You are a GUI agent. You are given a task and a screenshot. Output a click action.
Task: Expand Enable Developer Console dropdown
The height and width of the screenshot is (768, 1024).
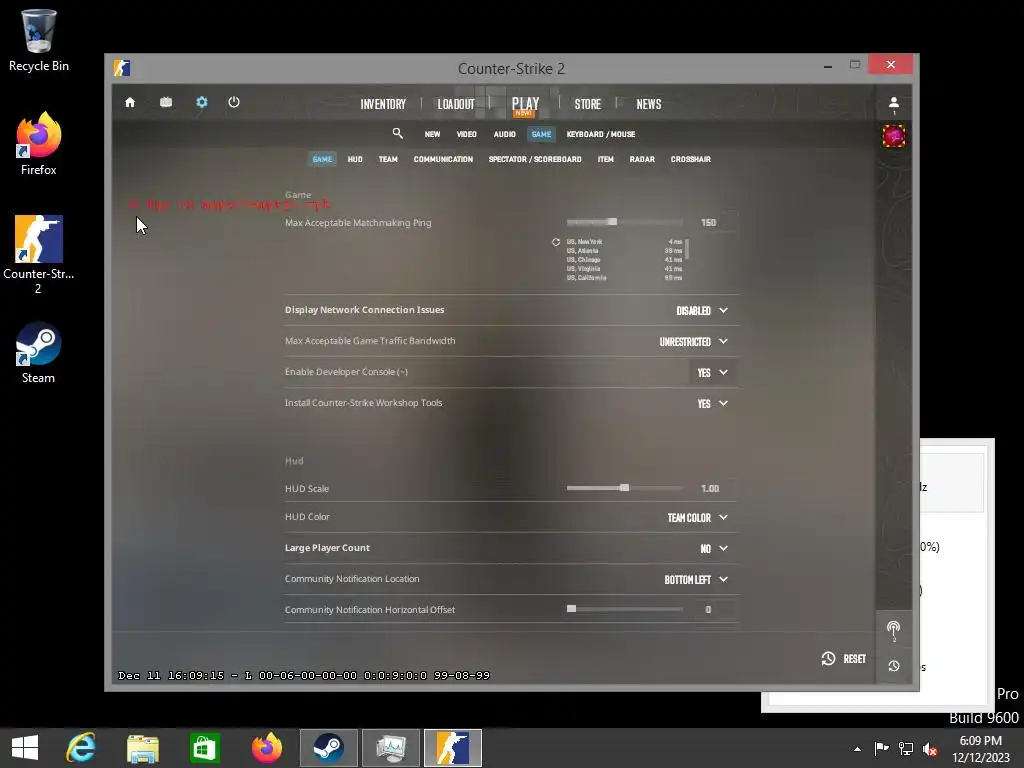[712, 372]
